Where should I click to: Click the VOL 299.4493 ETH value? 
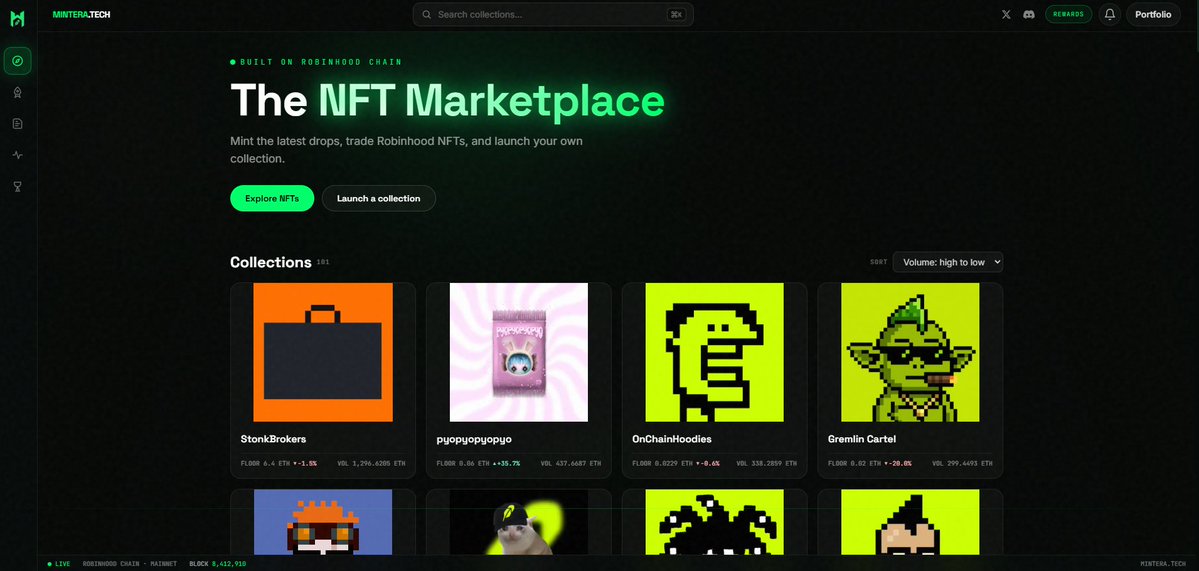pyautogui.click(x=963, y=463)
